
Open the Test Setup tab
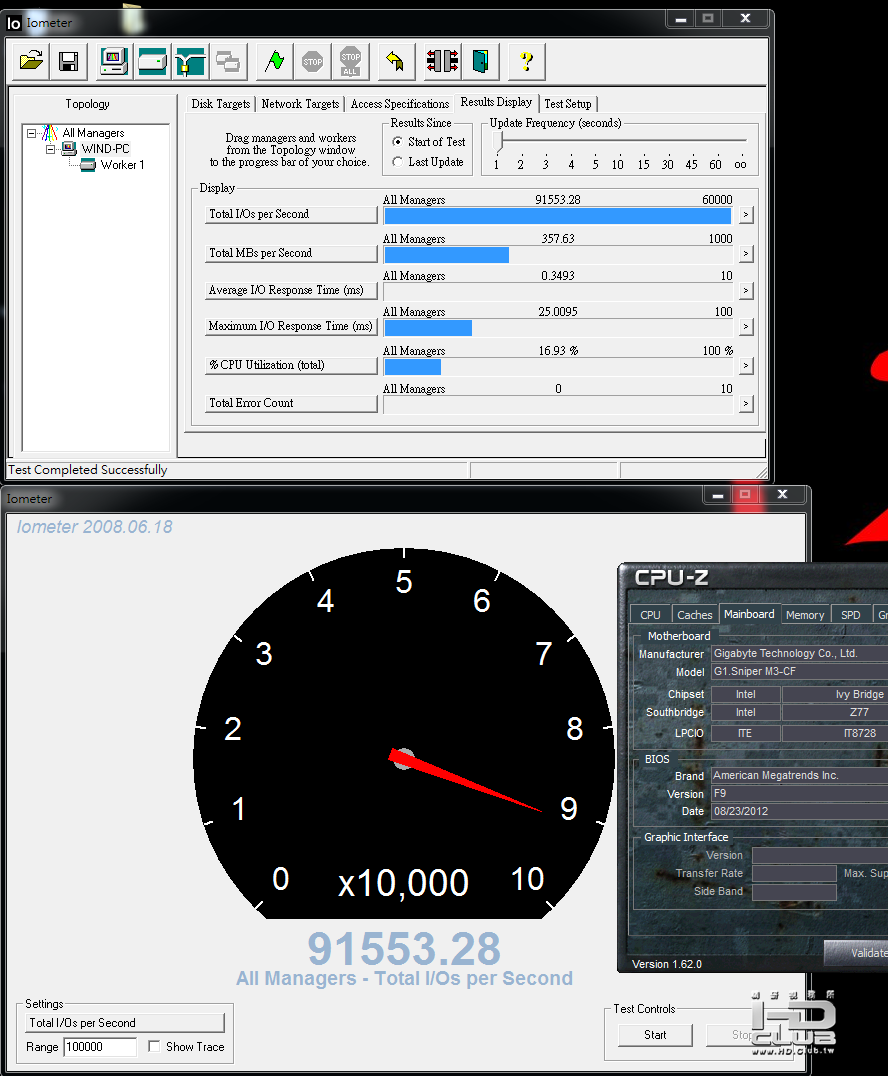coord(568,104)
